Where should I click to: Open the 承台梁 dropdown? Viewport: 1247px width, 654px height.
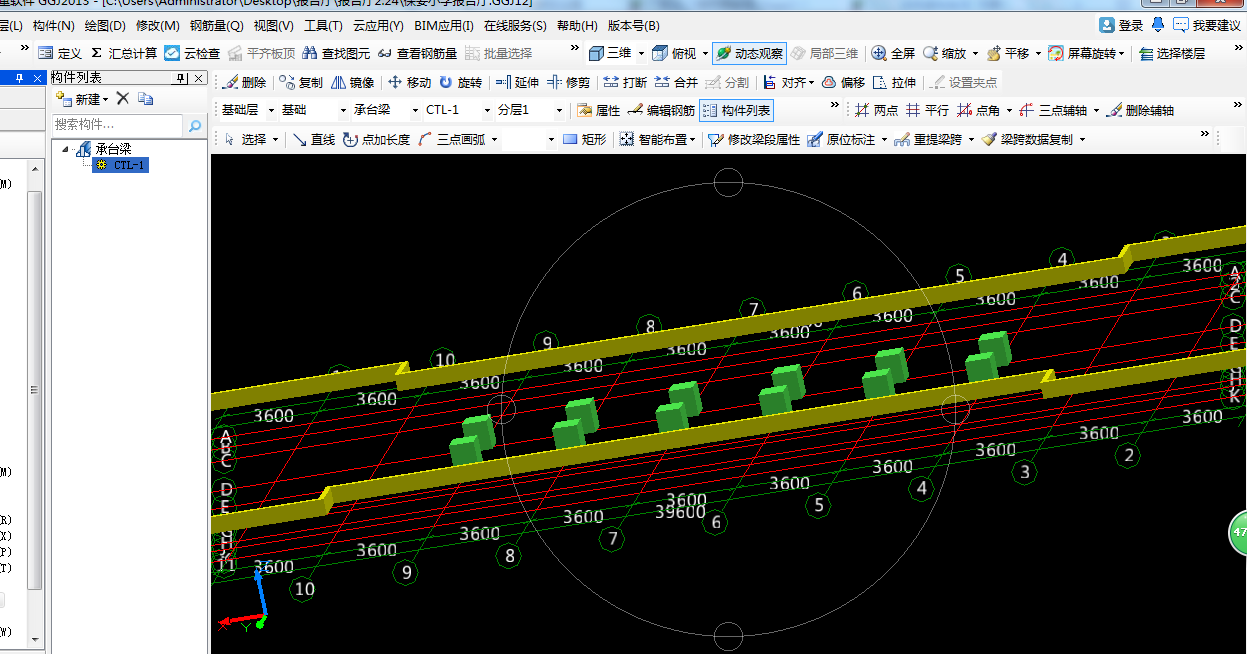click(413, 111)
